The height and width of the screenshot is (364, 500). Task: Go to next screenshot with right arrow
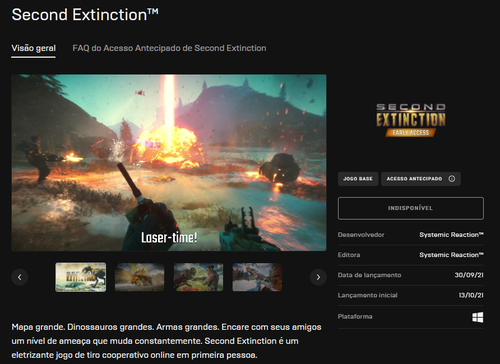(x=318, y=277)
